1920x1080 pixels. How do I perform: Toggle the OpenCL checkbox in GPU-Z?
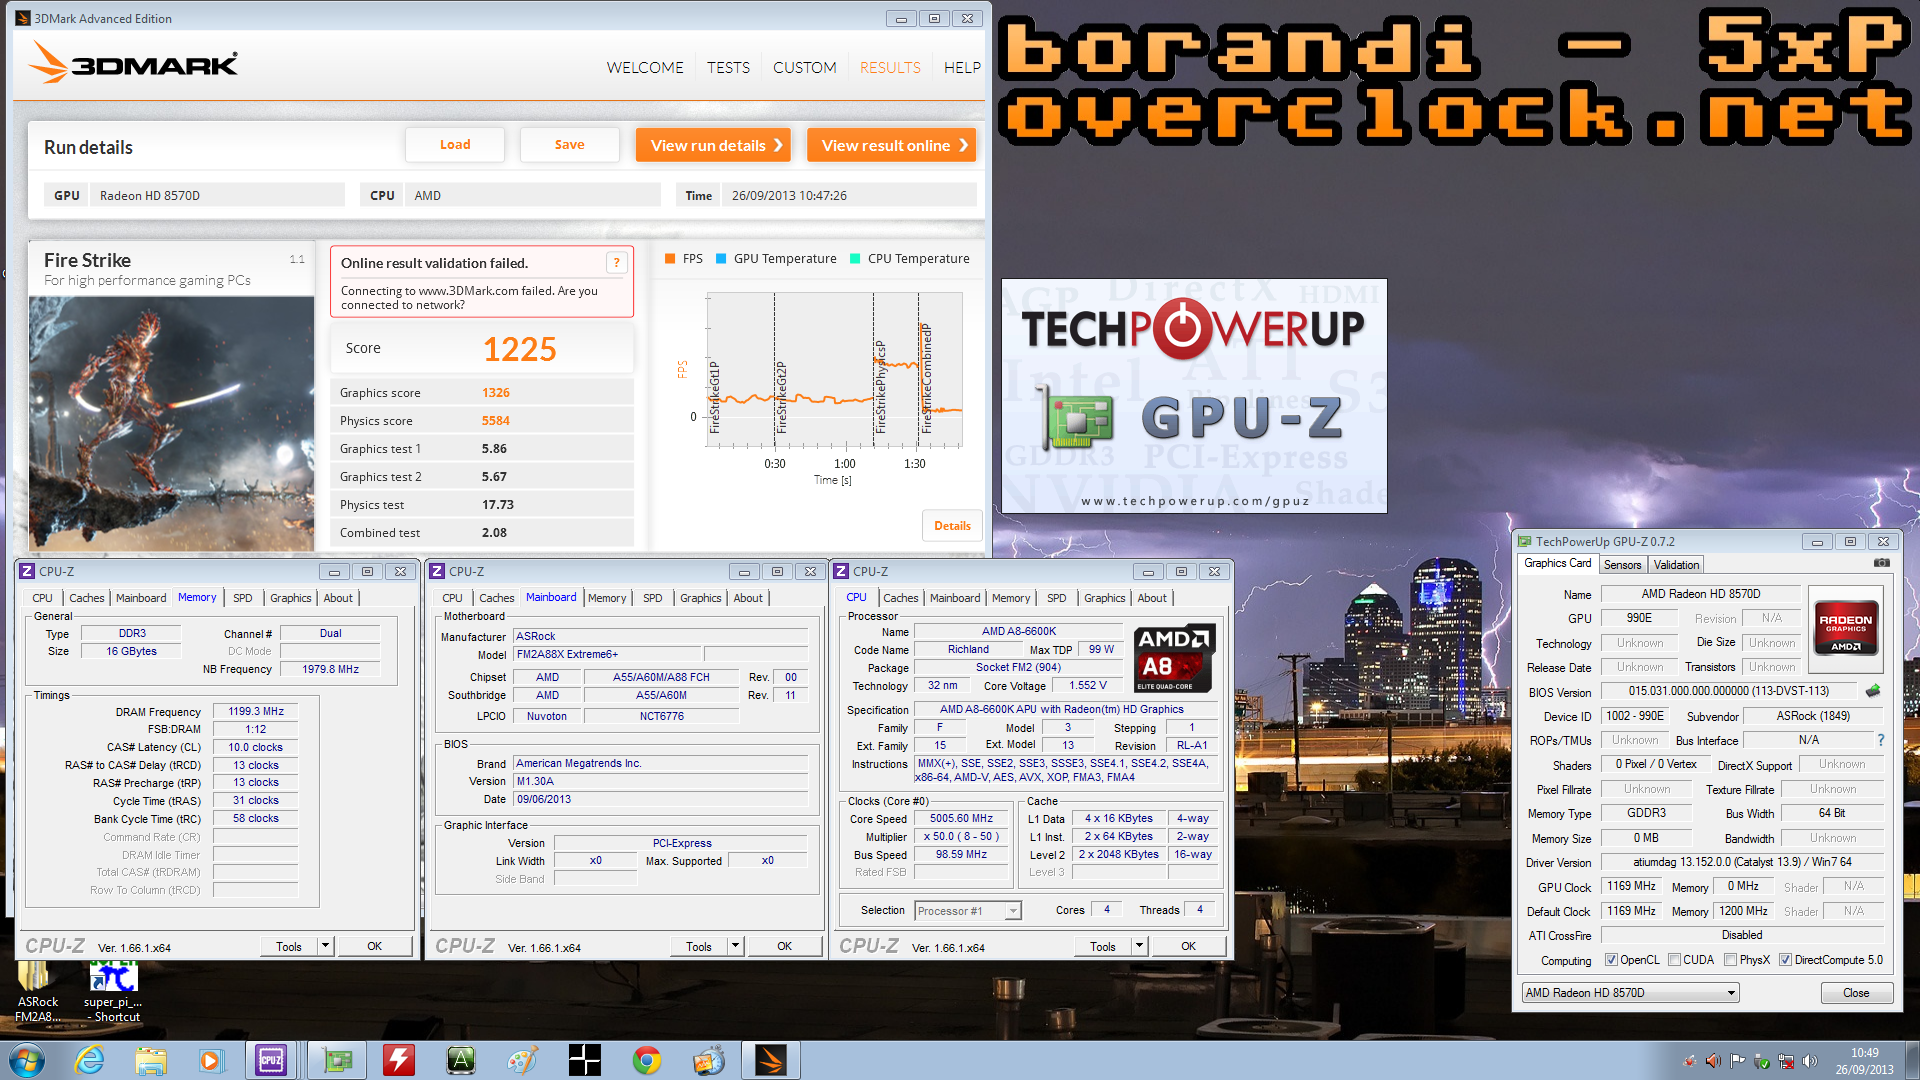tap(1611, 960)
